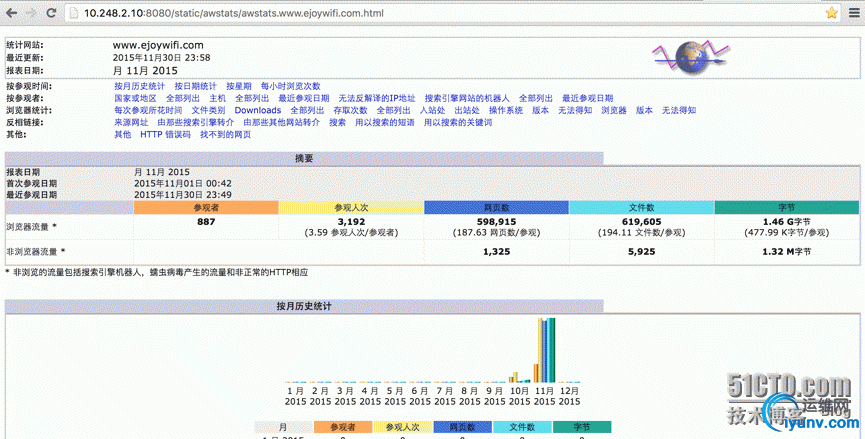
Task: Select the files value 619,605
Action: [x=642, y=222]
